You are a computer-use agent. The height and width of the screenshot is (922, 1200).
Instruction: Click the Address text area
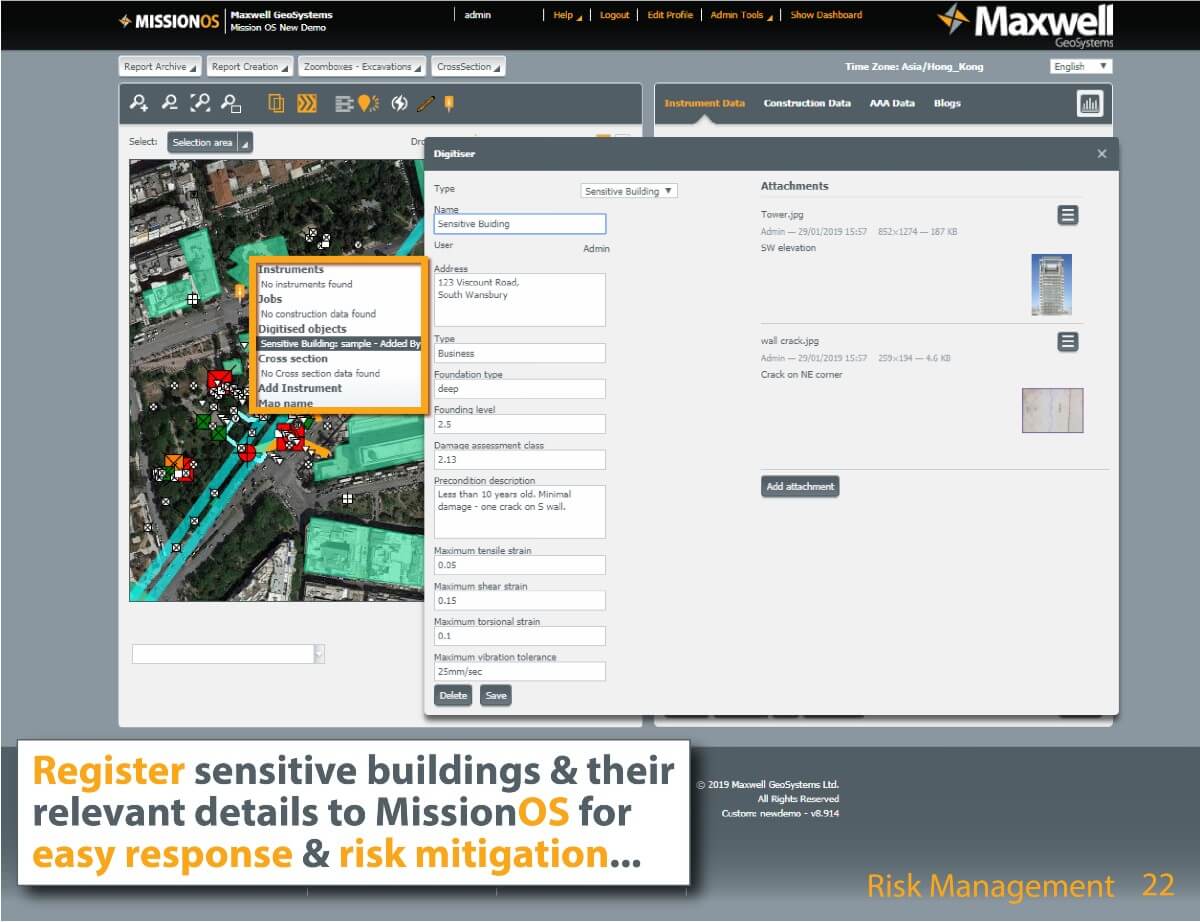tap(520, 300)
